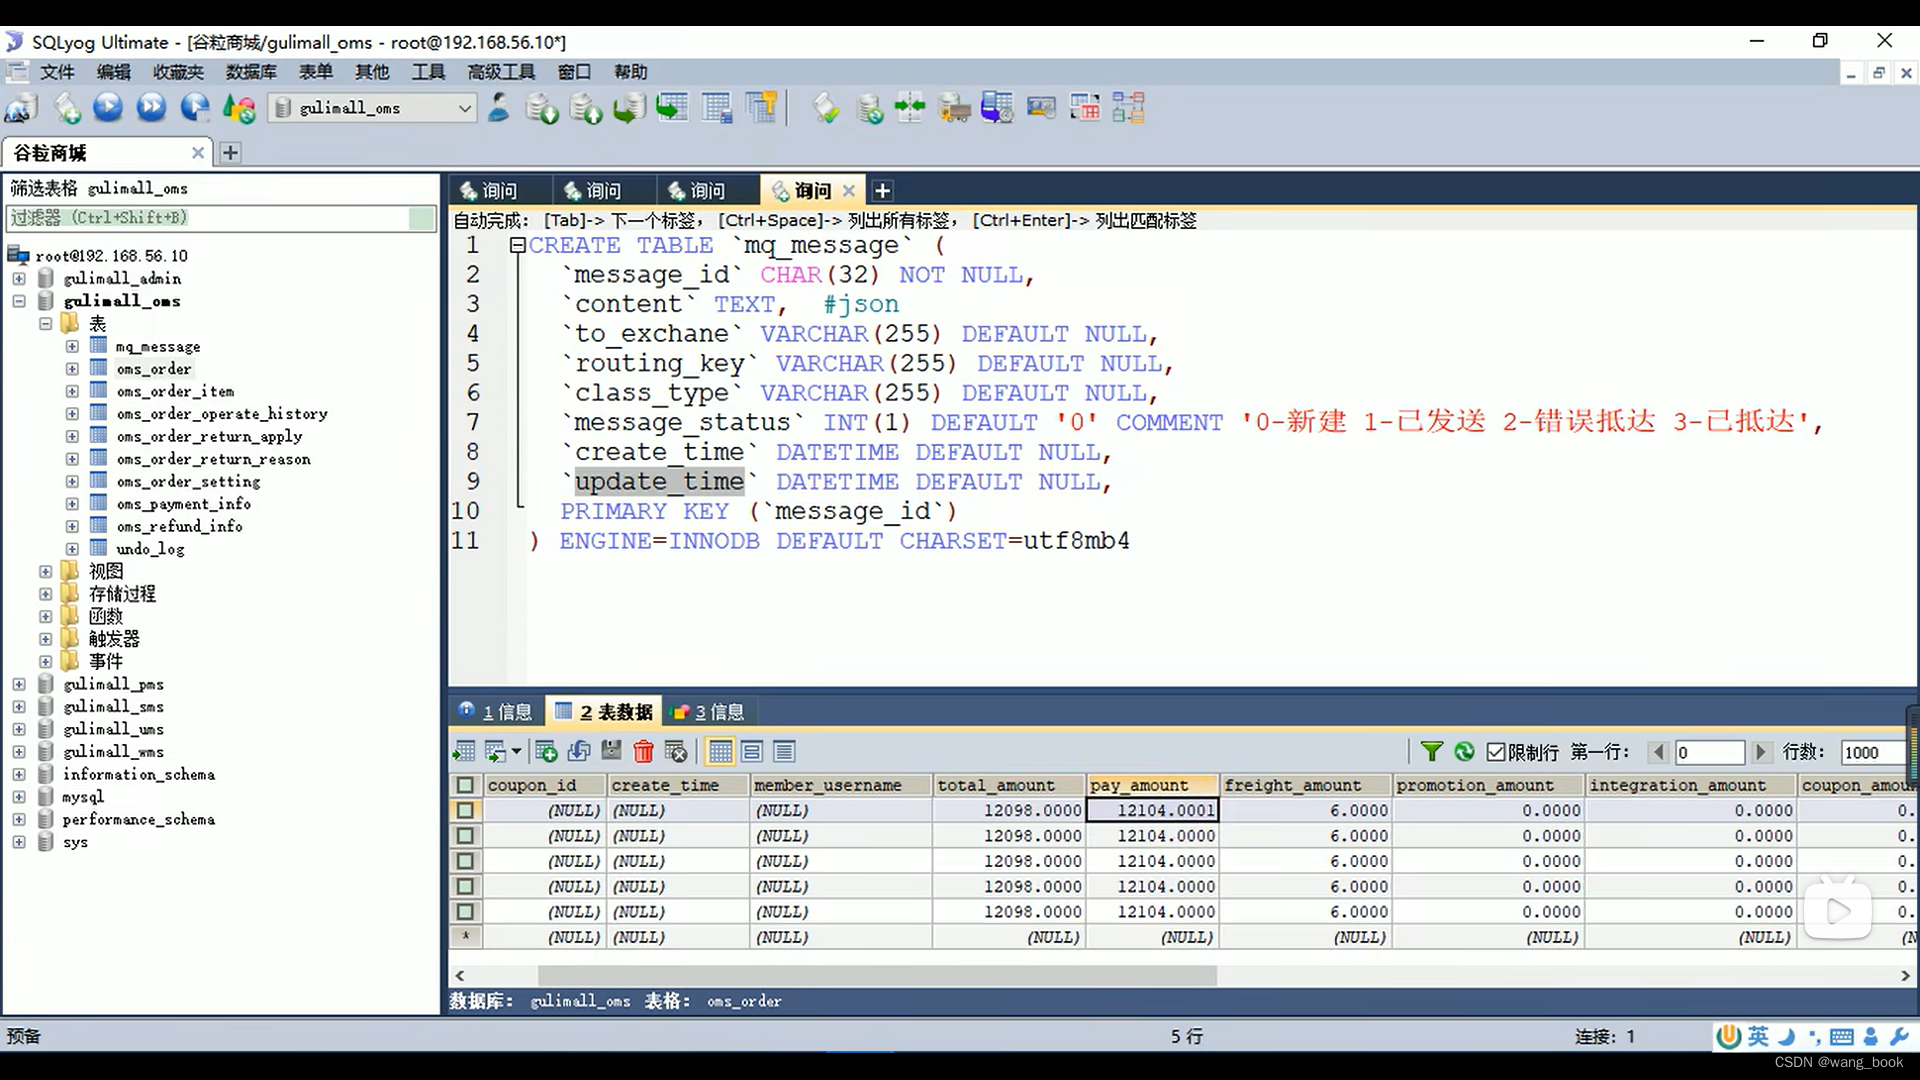
Task: Click the pay_amount column header
Action: [x=1152, y=785]
